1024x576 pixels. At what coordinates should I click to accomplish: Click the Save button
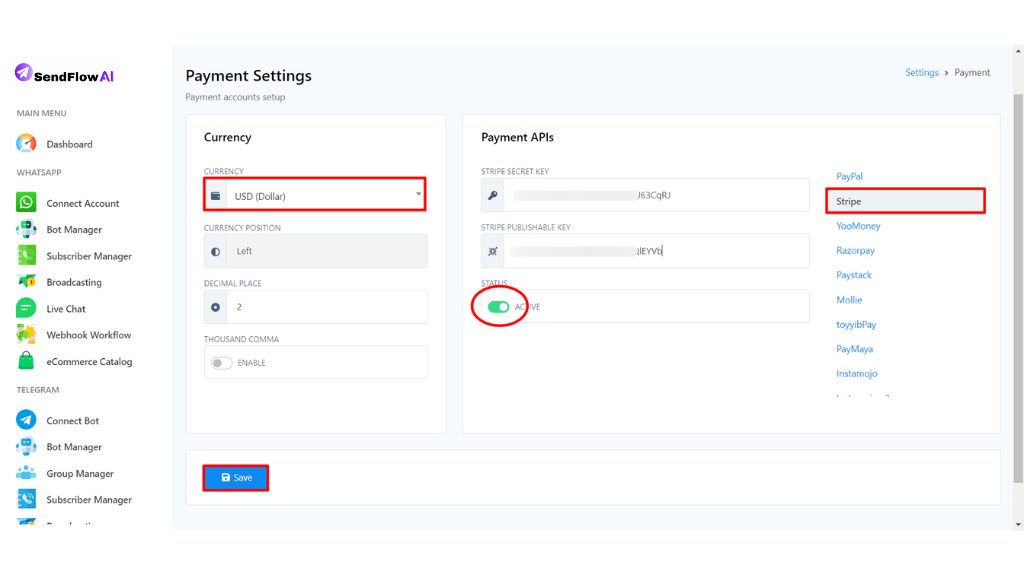(x=236, y=478)
